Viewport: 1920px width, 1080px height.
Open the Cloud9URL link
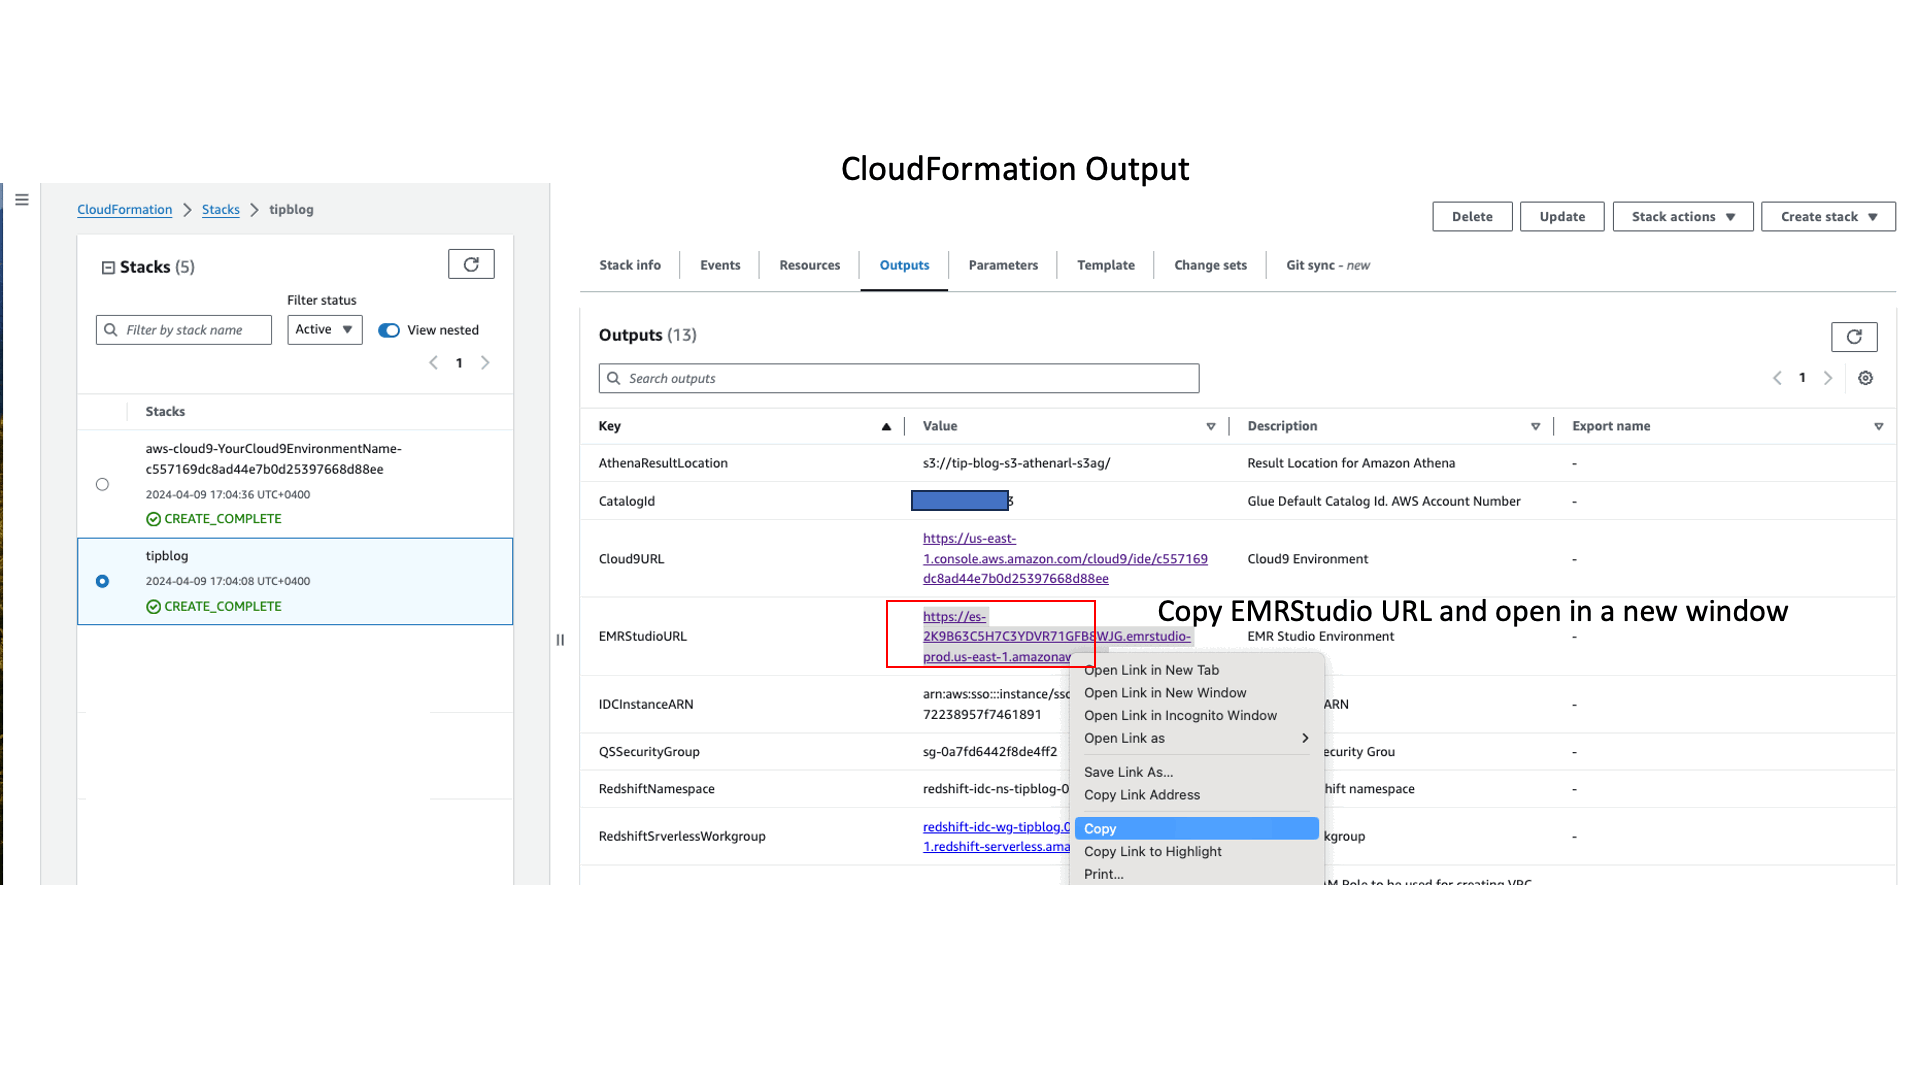[1064, 559]
